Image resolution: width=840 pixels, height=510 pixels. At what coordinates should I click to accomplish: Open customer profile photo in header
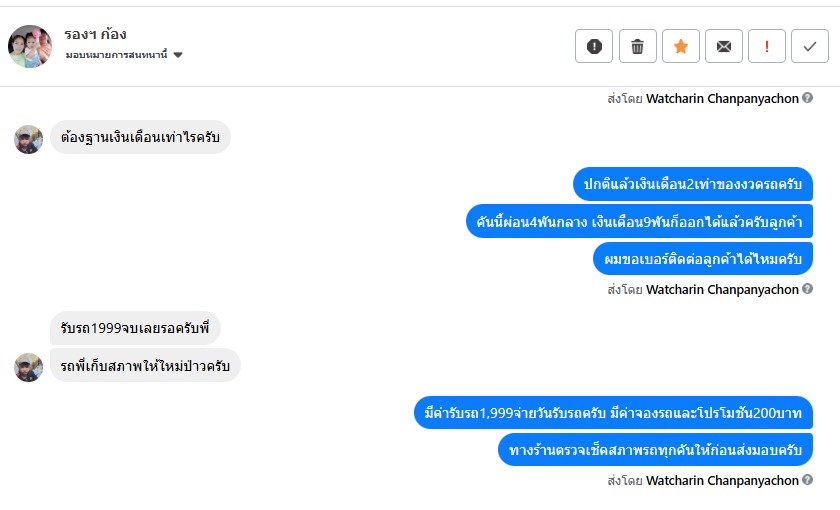[30, 46]
